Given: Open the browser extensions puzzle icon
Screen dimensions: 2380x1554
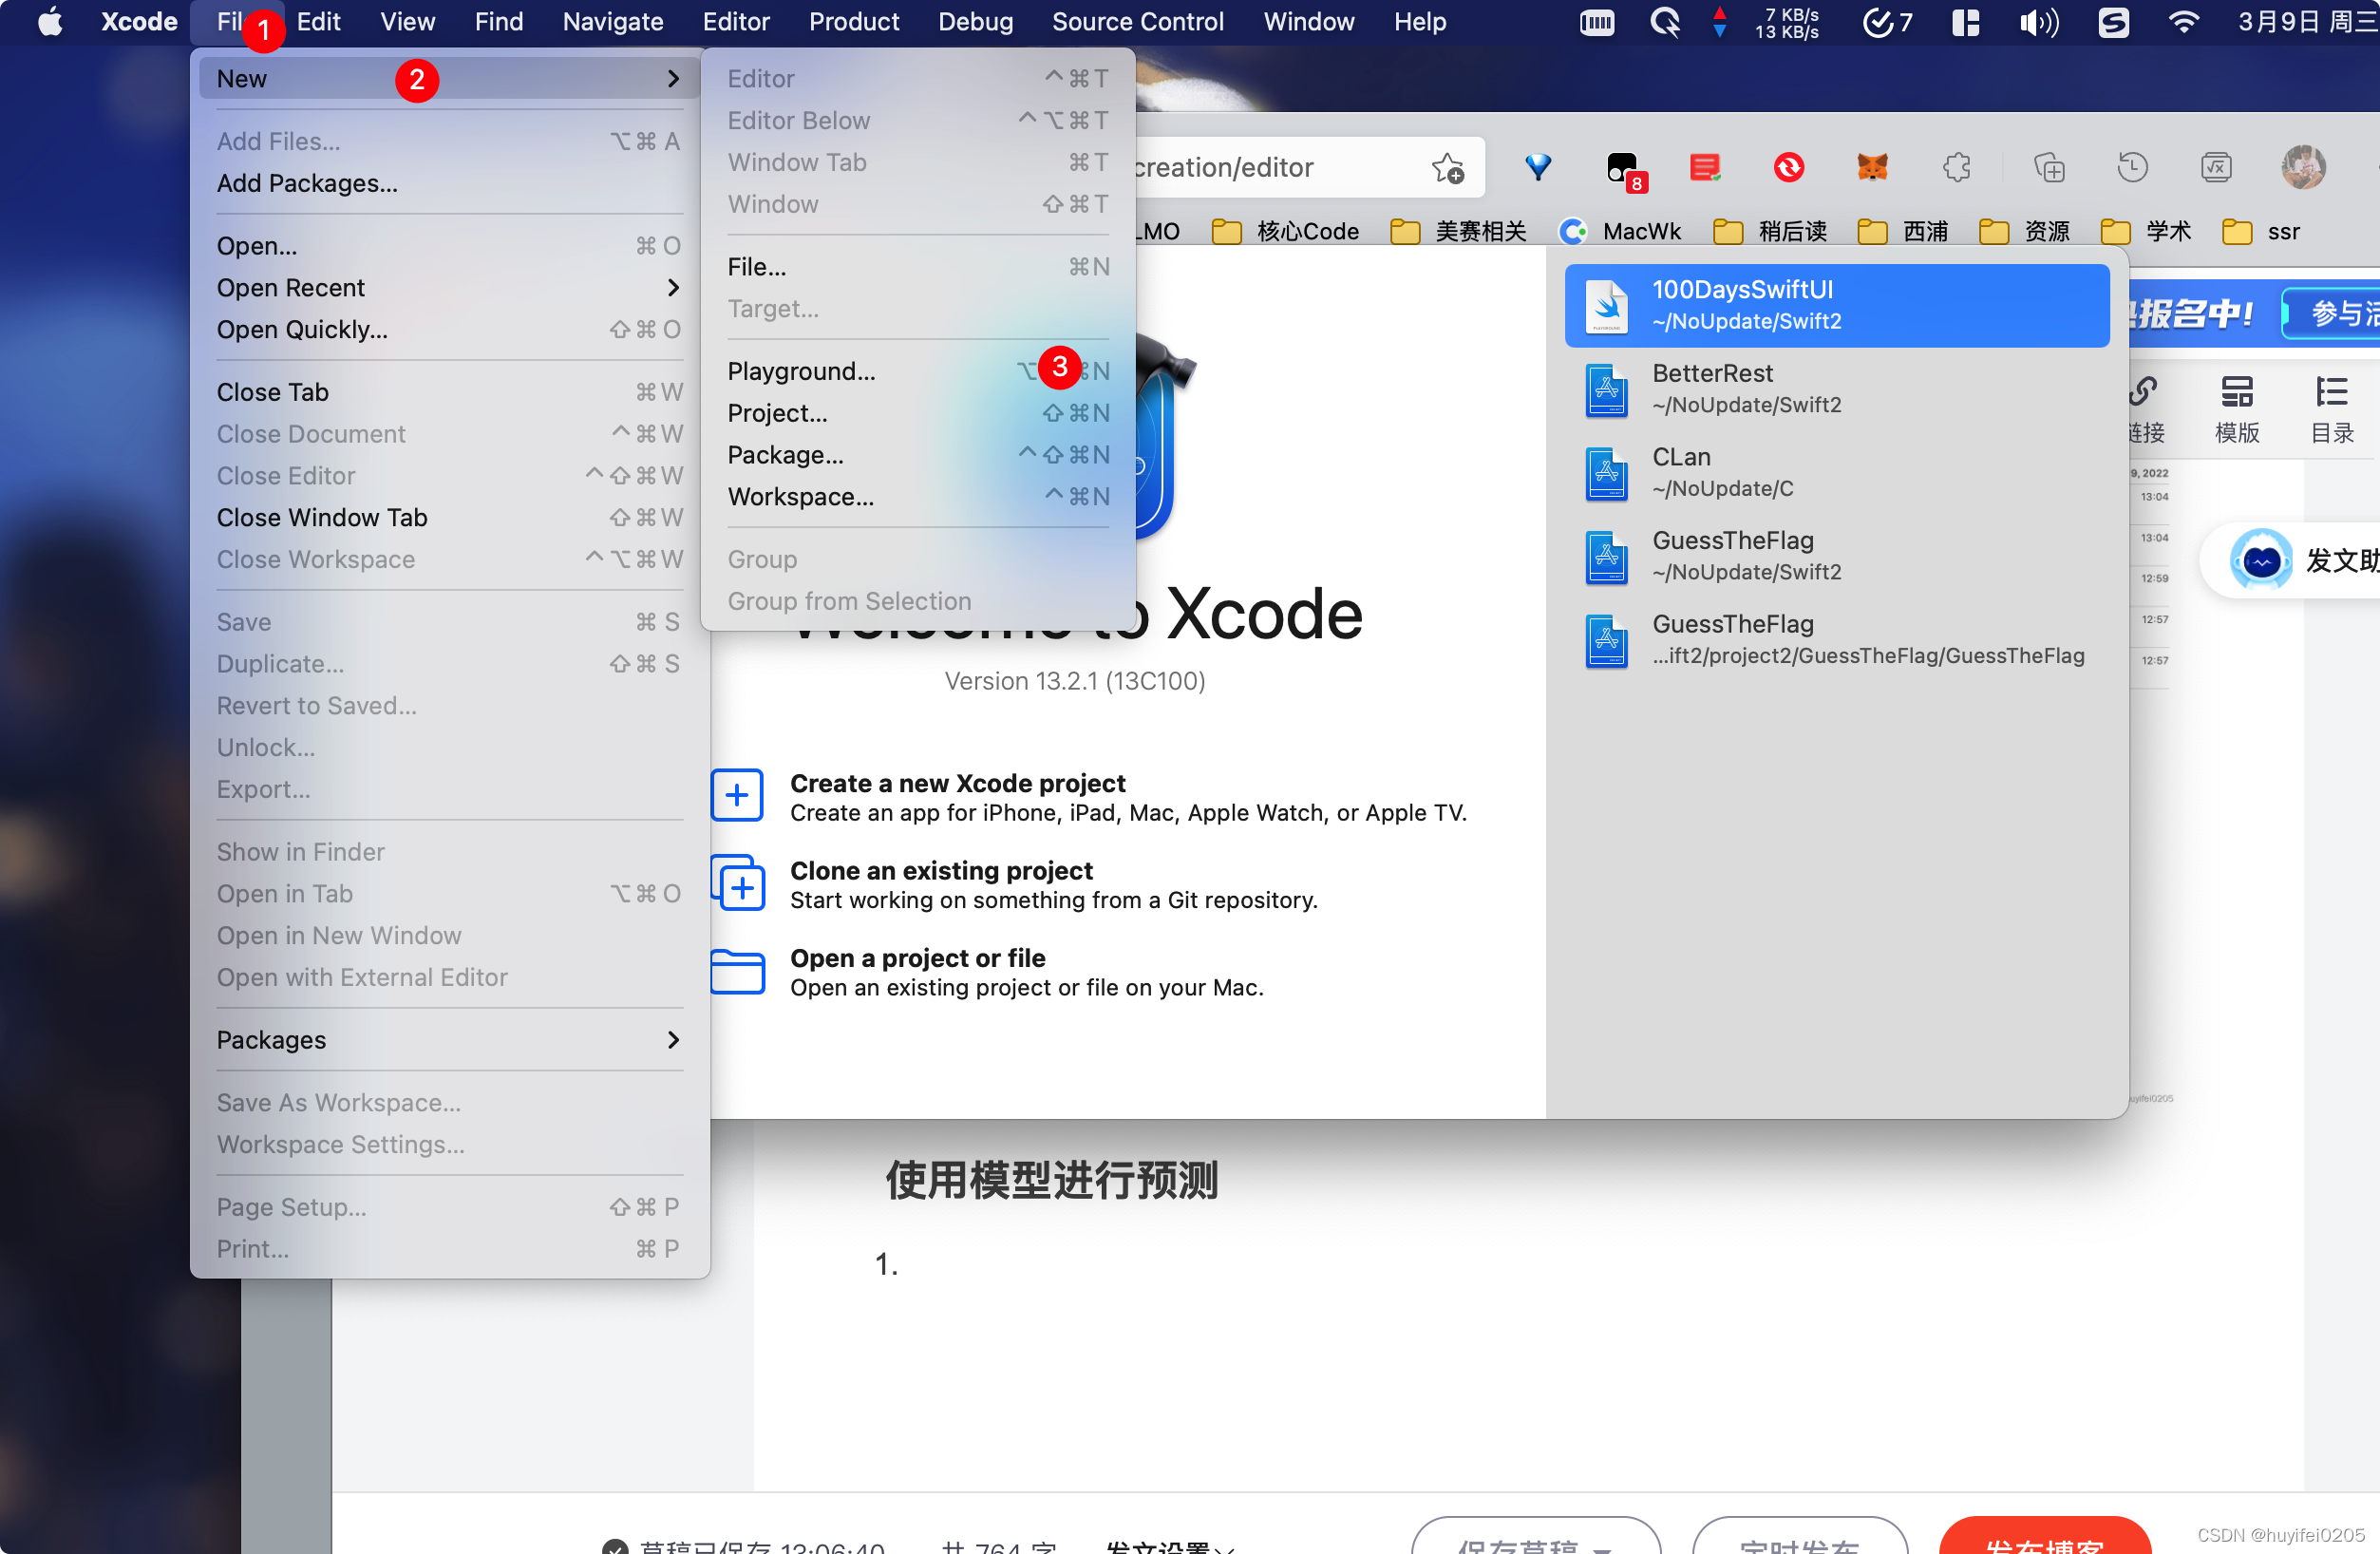Looking at the screenshot, I should [1957, 167].
